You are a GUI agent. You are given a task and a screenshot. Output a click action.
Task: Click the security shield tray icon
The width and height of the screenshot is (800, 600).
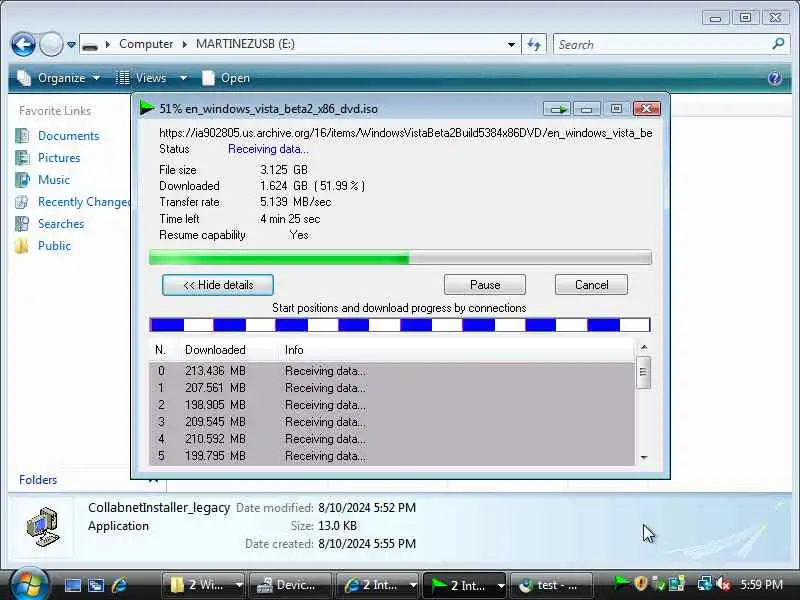pos(641,584)
